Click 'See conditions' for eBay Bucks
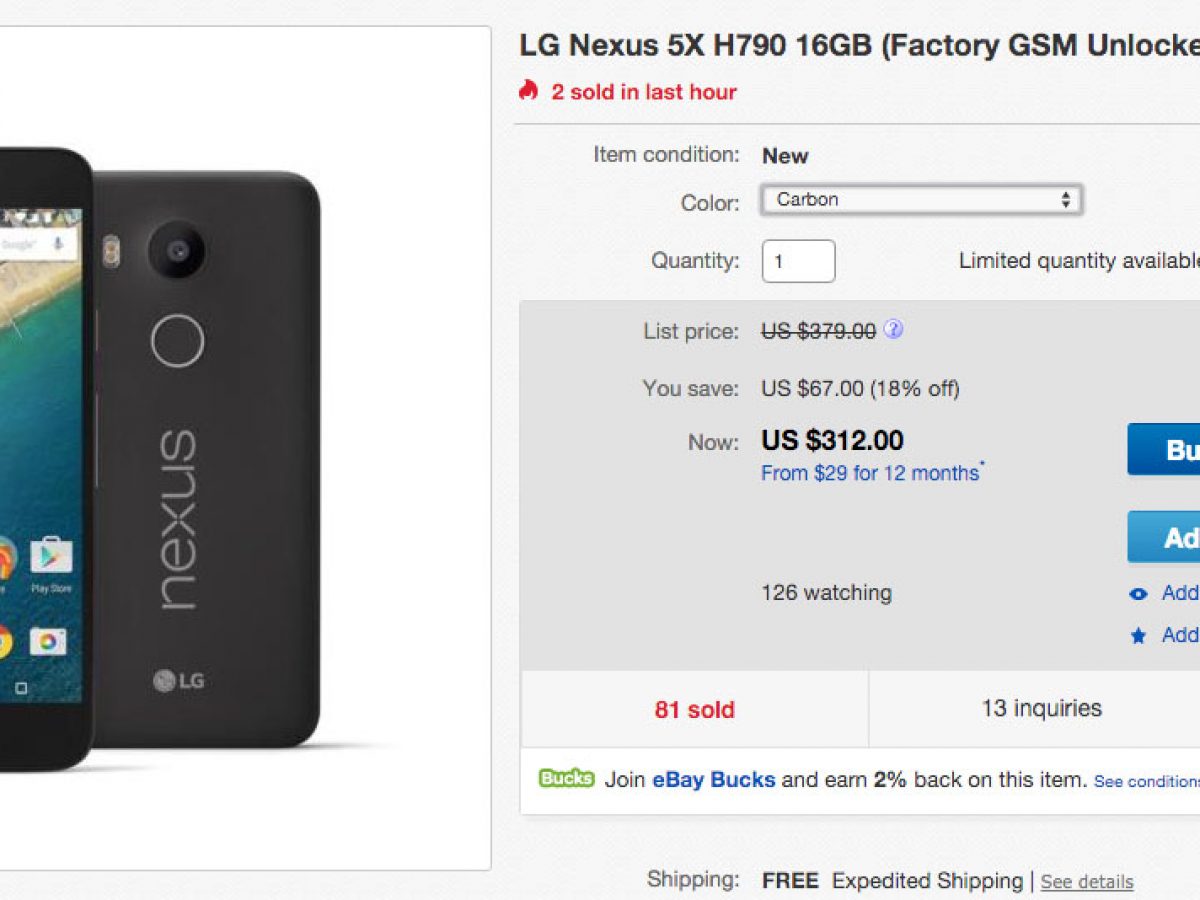Viewport: 1200px width, 900px height. point(1146,781)
